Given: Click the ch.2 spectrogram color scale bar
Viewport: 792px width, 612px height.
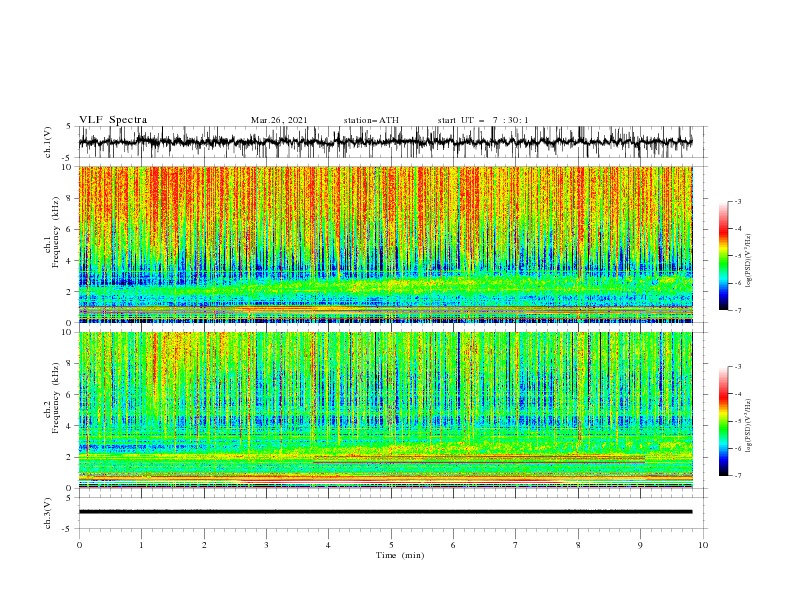Looking at the screenshot, I should click(723, 421).
